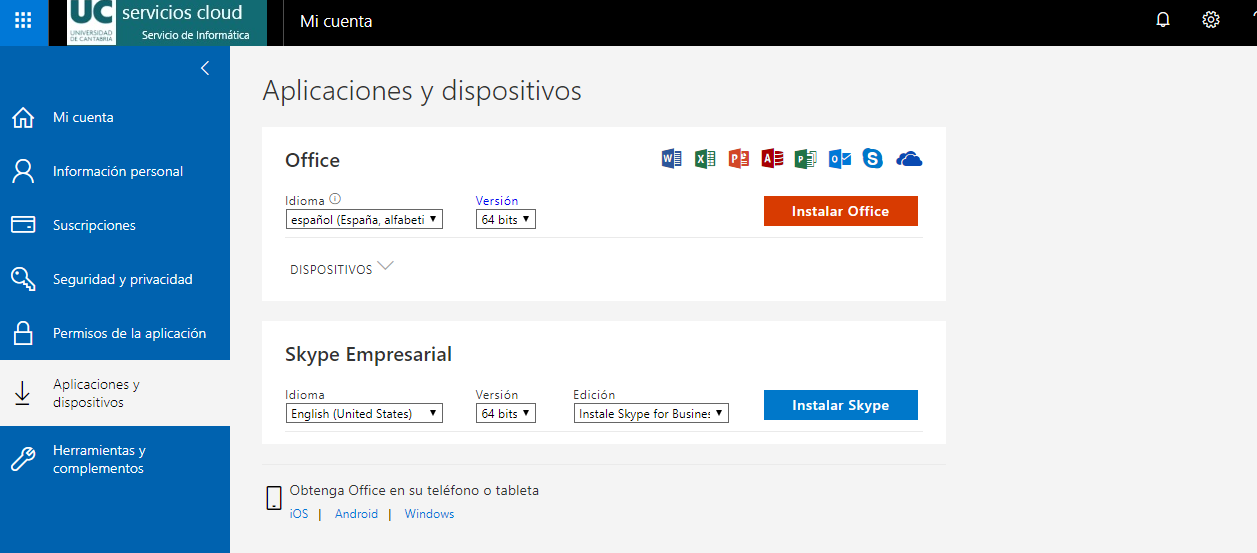This screenshot has height=553, width=1257.
Task: Click the UC Universidad de Cantabria logo
Action: [92, 22]
